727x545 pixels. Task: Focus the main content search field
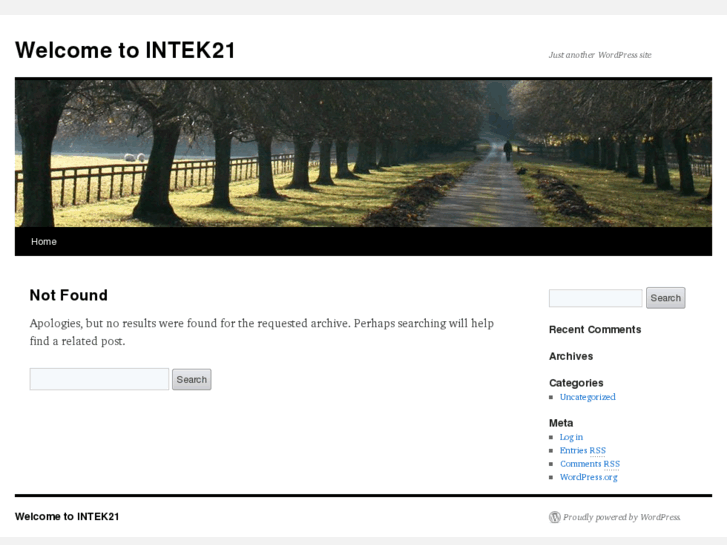click(99, 379)
